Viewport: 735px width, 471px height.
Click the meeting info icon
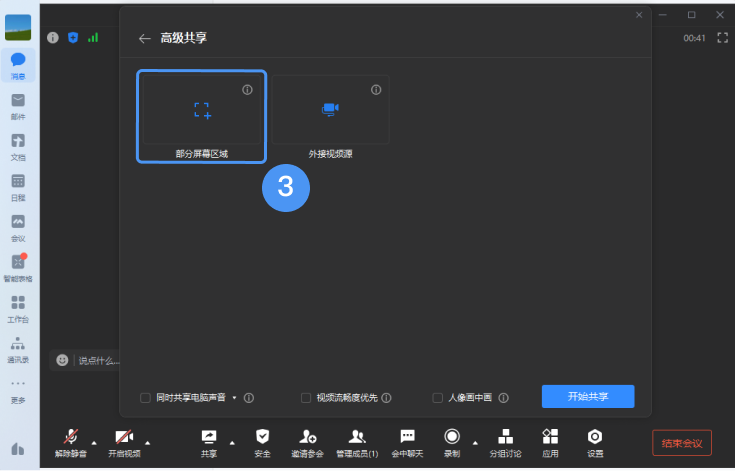point(52,37)
